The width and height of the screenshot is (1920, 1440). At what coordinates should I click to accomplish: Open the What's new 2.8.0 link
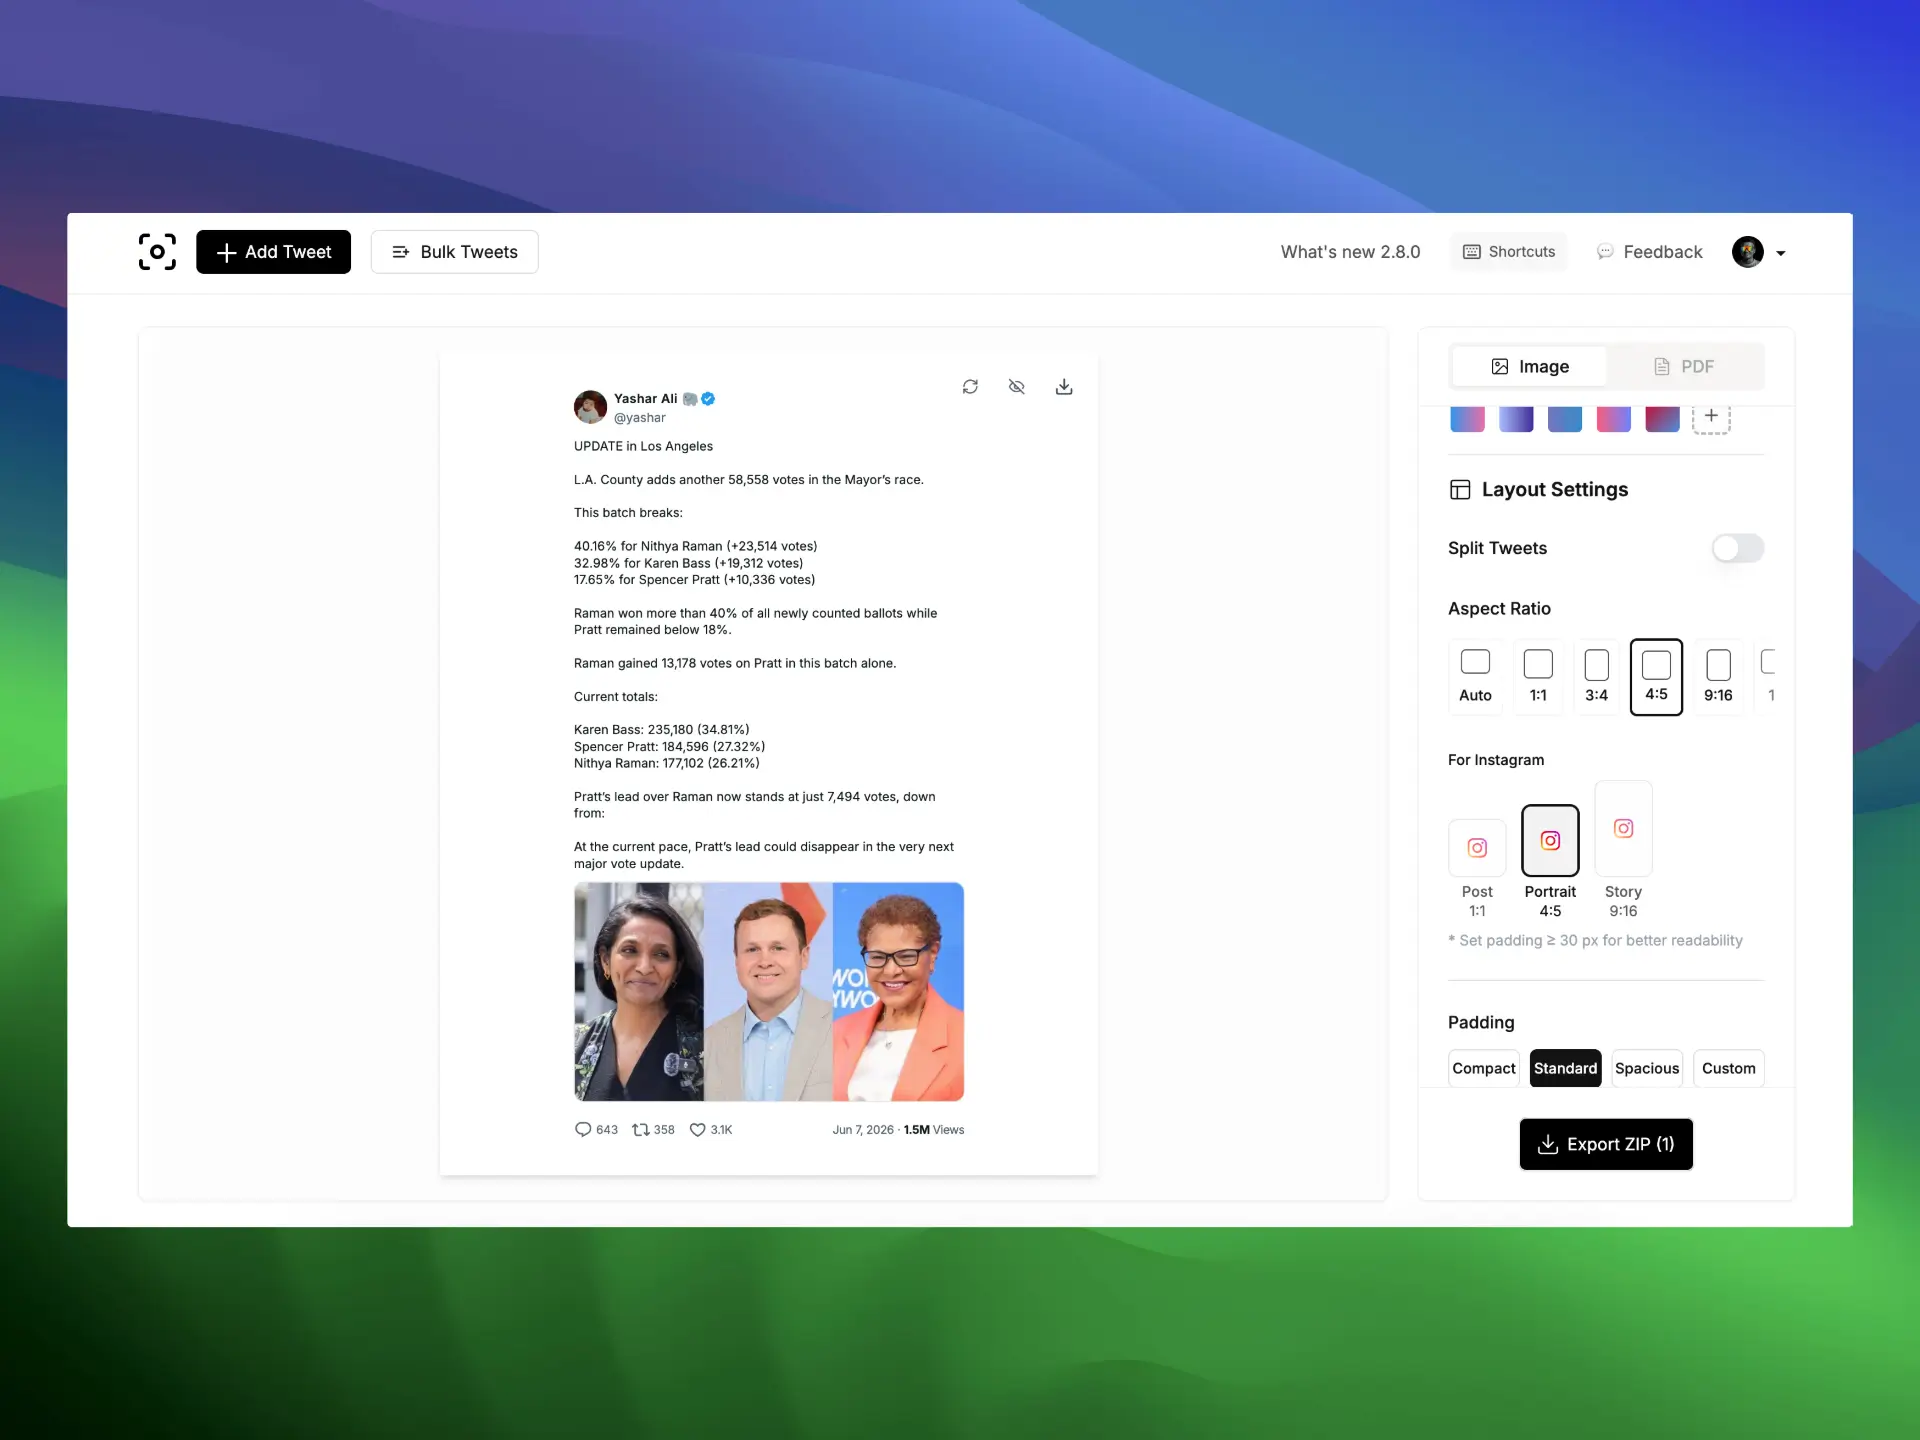[1350, 252]
